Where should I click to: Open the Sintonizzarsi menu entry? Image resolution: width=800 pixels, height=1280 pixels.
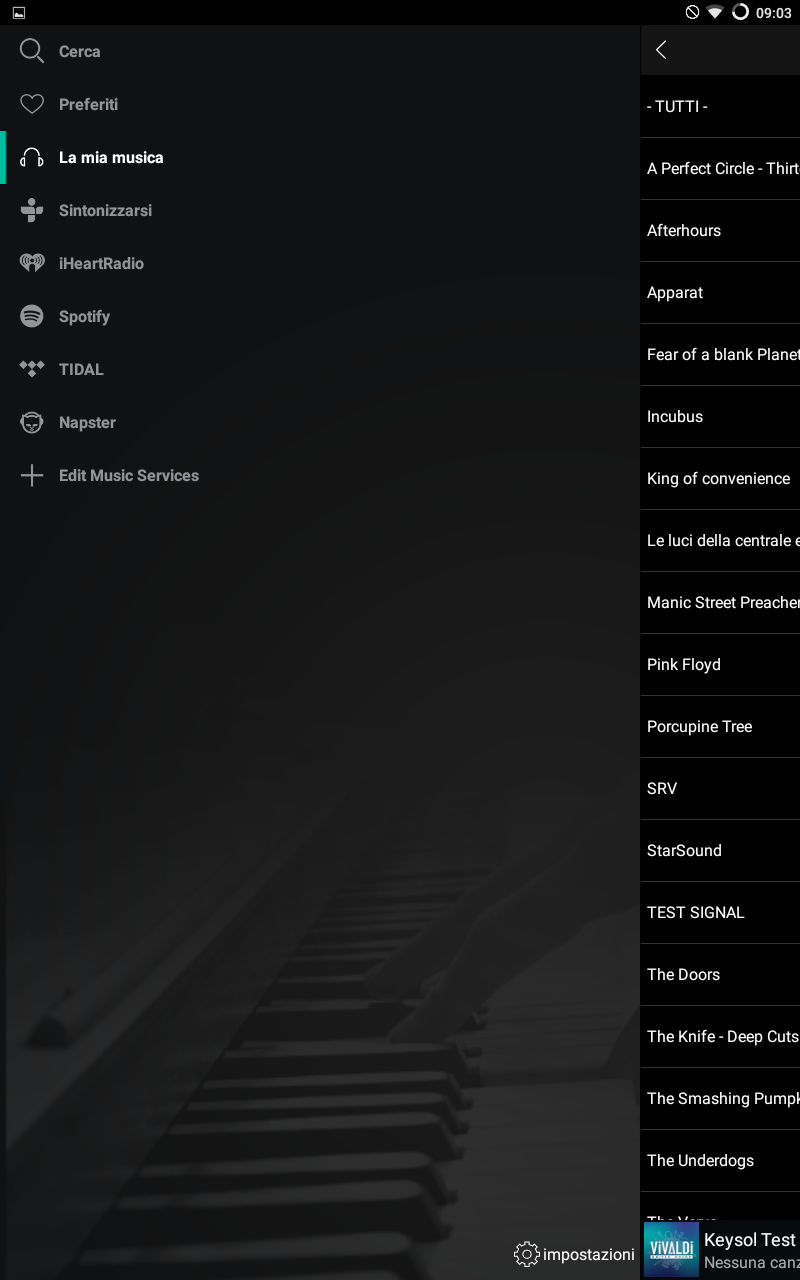(320, 210)
